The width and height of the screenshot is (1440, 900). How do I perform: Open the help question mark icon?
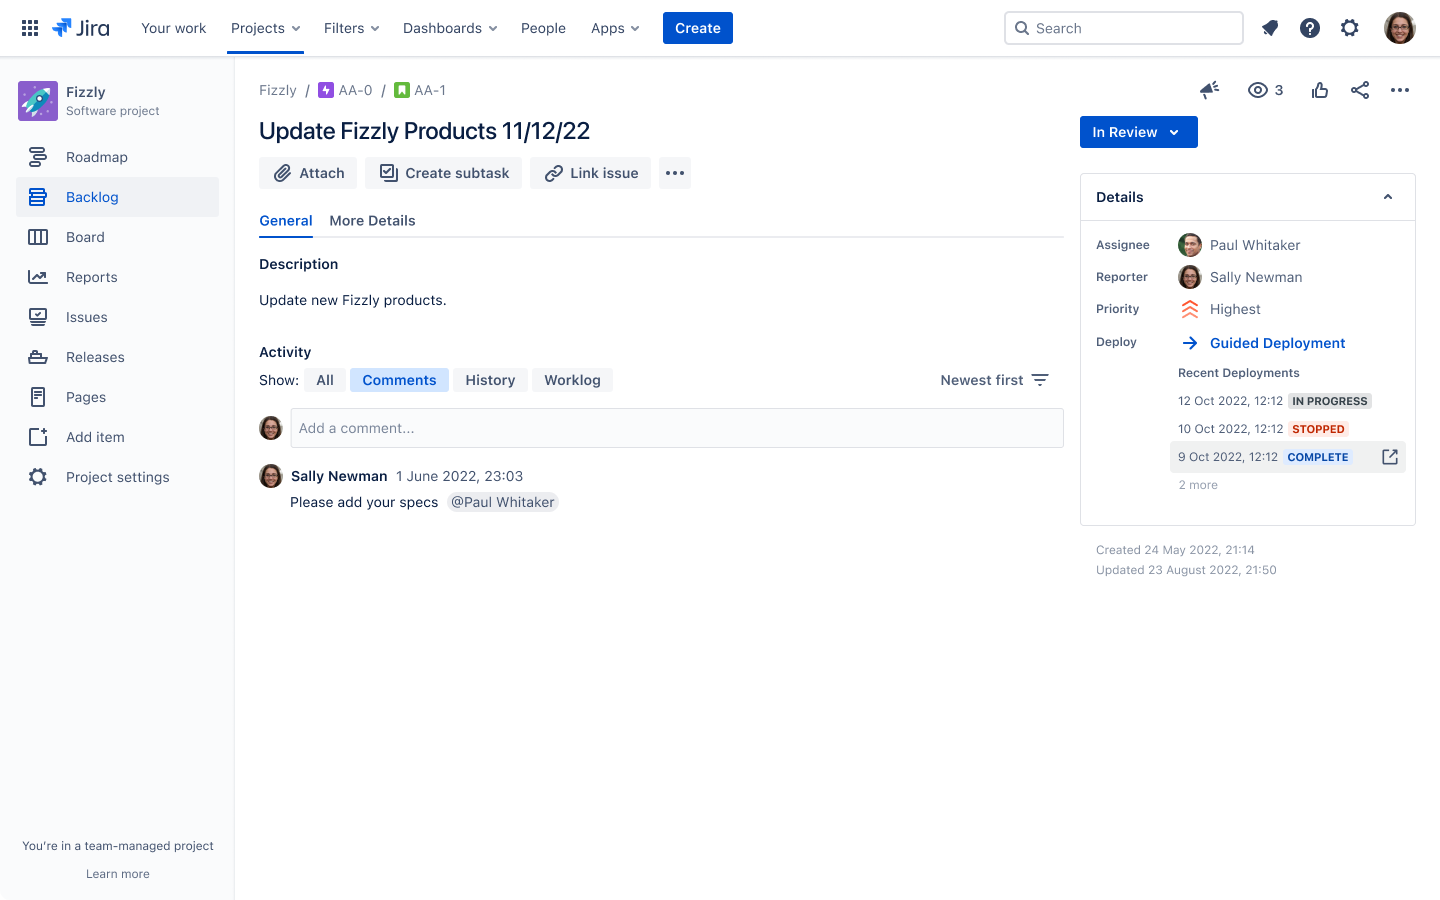1310,28
